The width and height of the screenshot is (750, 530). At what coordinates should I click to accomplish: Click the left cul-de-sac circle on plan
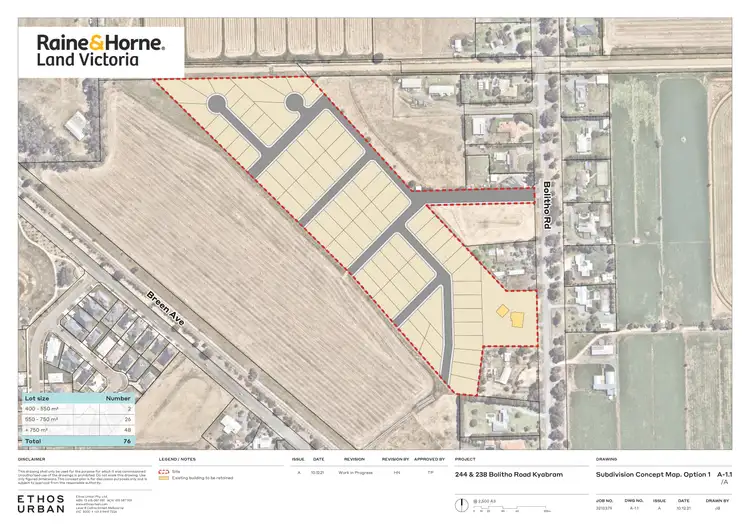click(216, 103)
